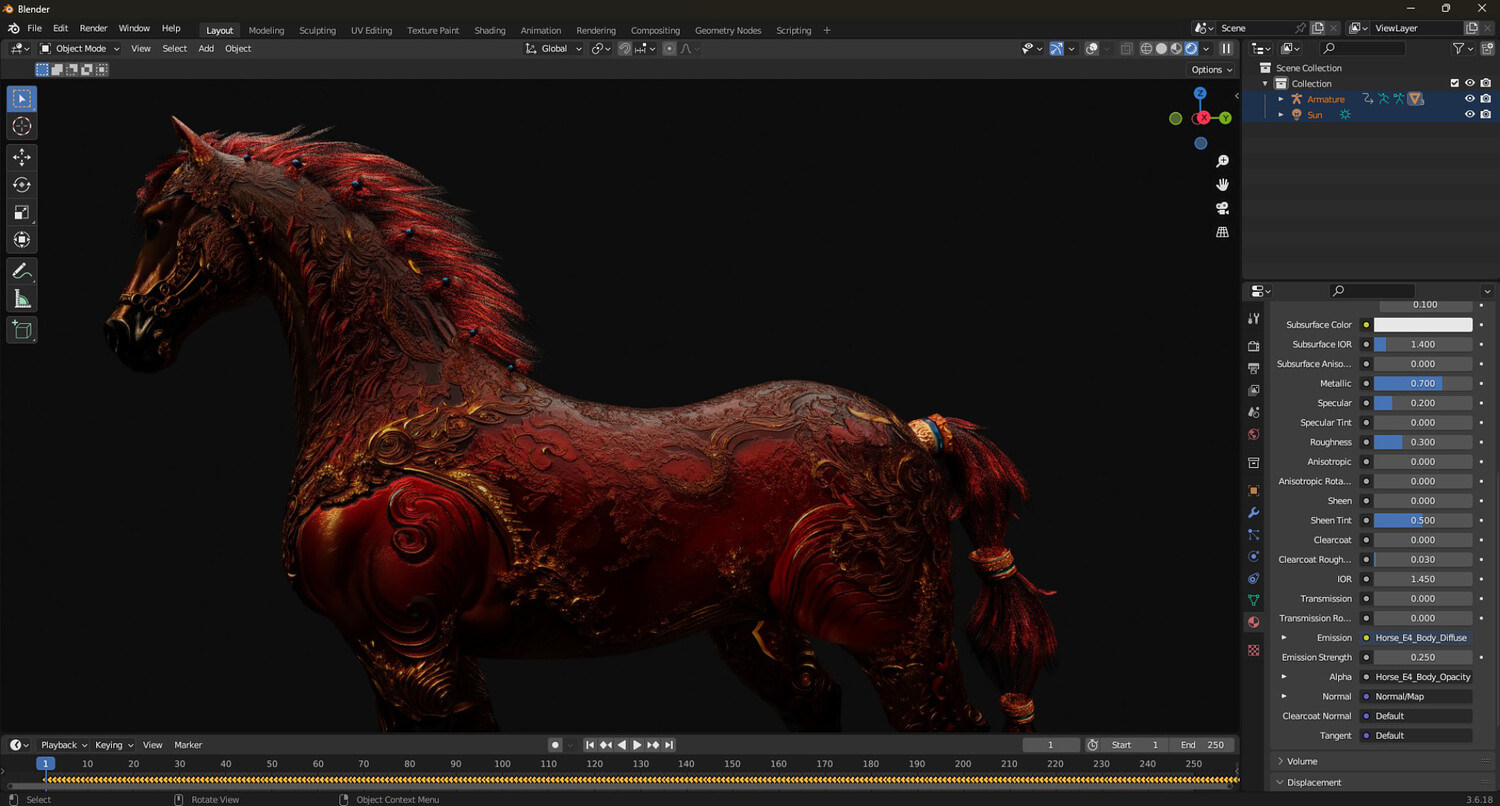Open the Render menu
The height and width of the screenshot is (806, 1500).
(93, 28)
